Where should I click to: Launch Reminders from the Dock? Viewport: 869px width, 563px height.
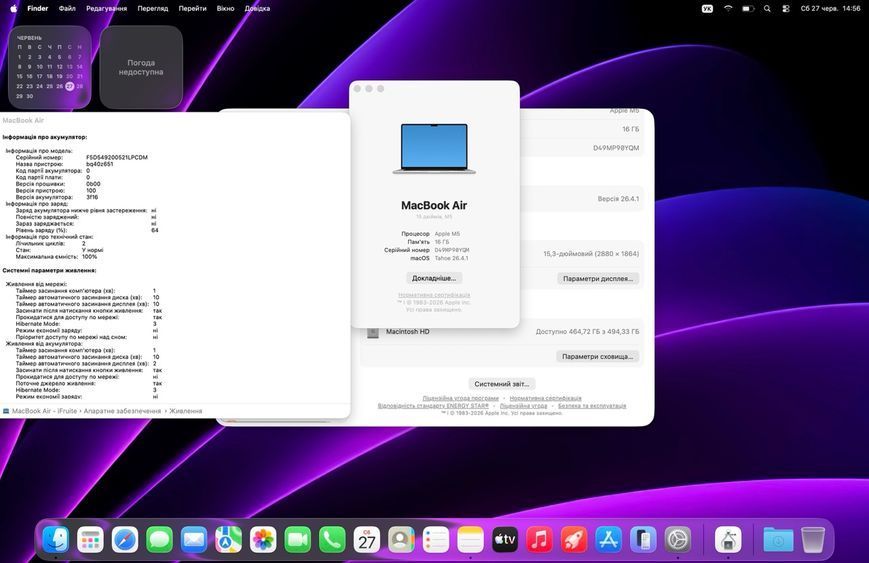point(436,539)
